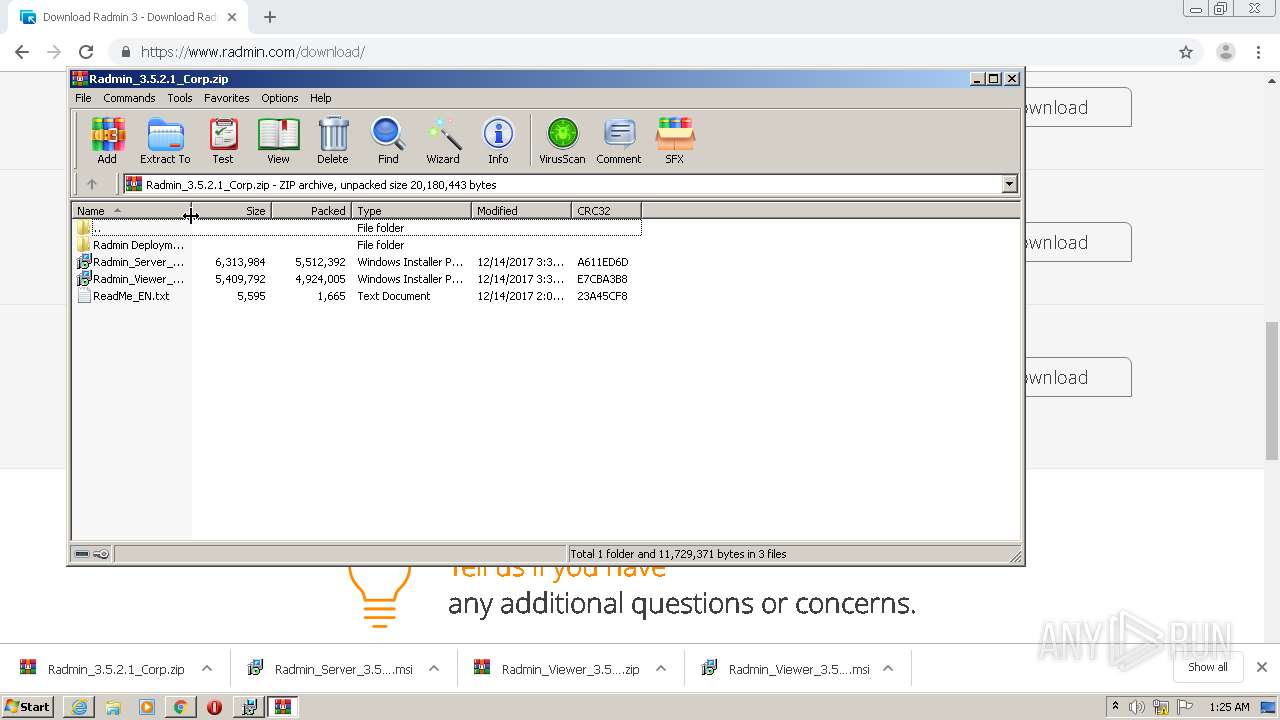Click the taskbar clock showing 1:25 AM
Screen dimensions: 1280x720
[1229, 707]
